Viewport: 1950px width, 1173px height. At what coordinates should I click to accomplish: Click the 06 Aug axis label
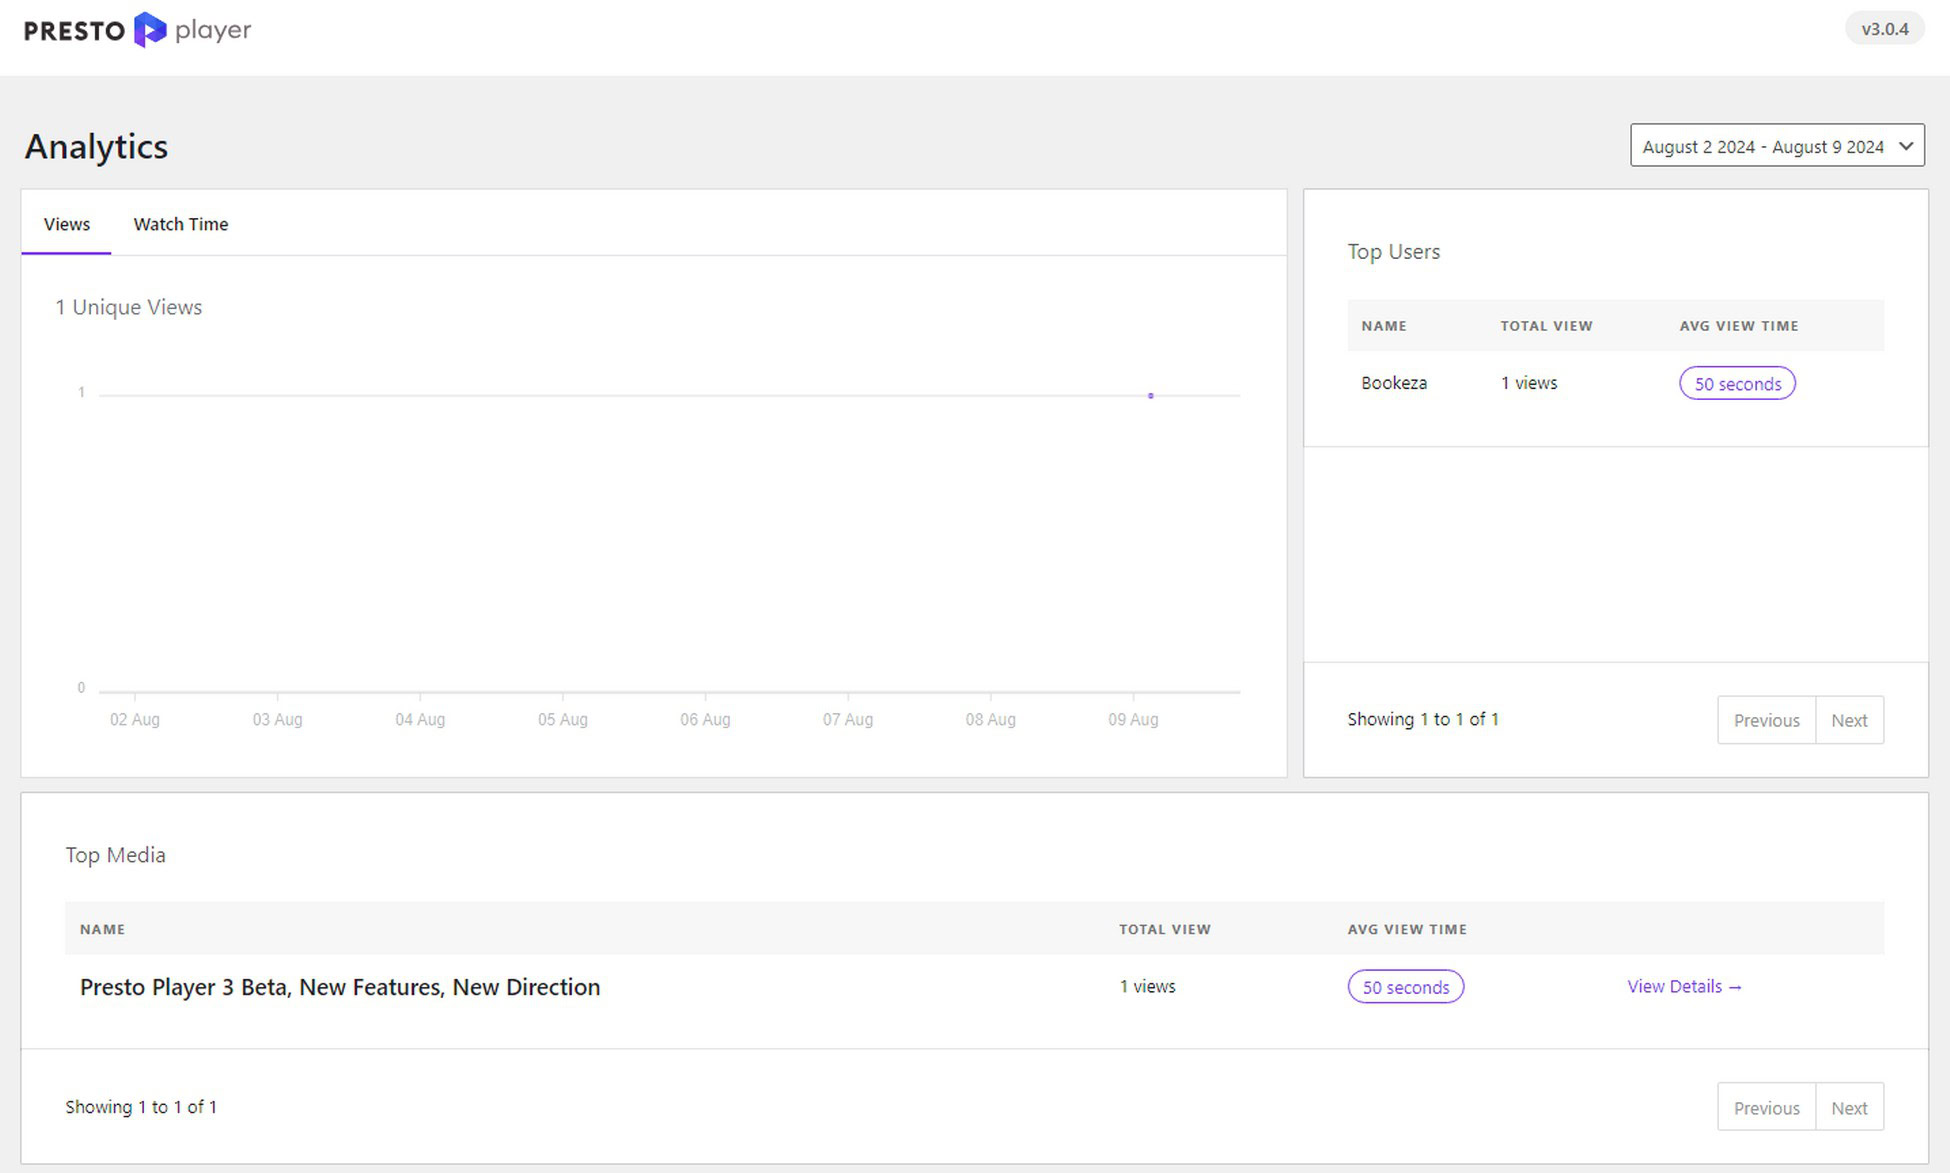705,719
